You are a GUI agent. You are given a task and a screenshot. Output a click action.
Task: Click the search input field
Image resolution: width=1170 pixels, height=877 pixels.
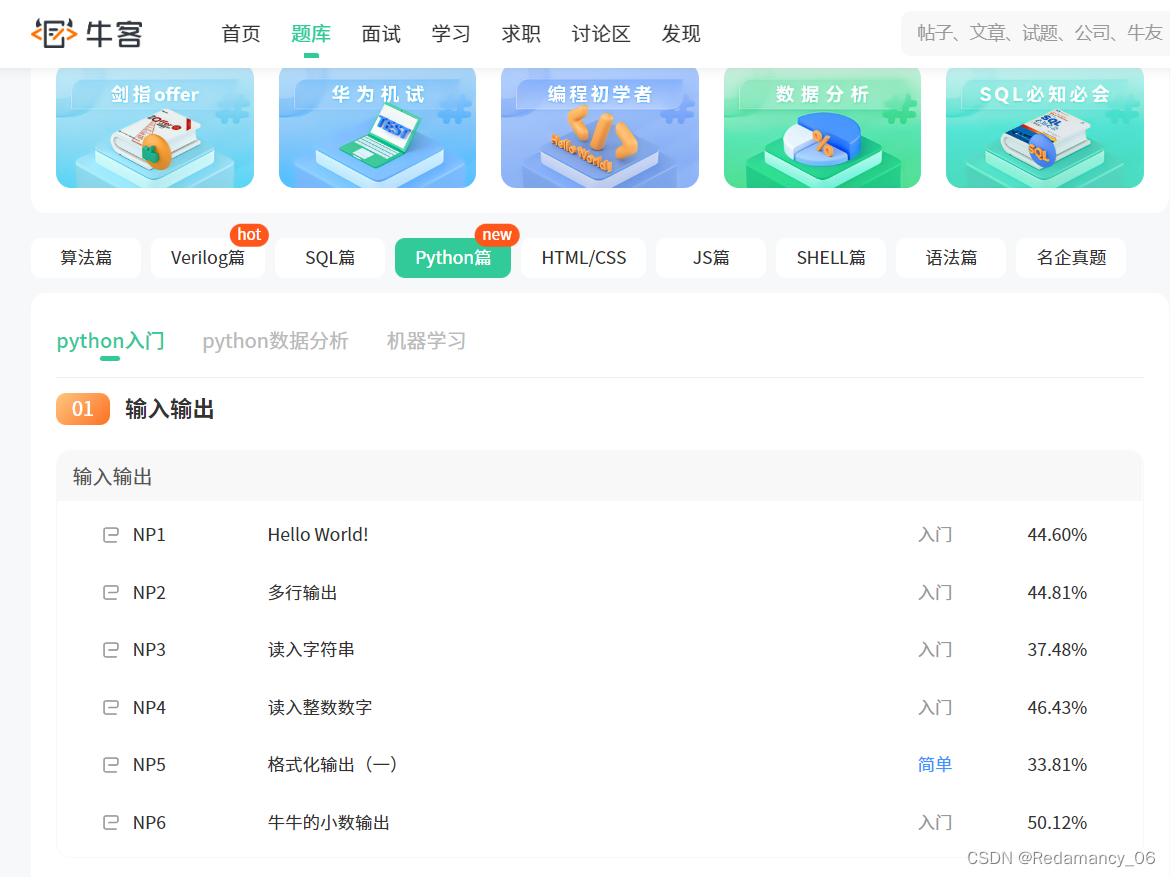pos(1035,32)
